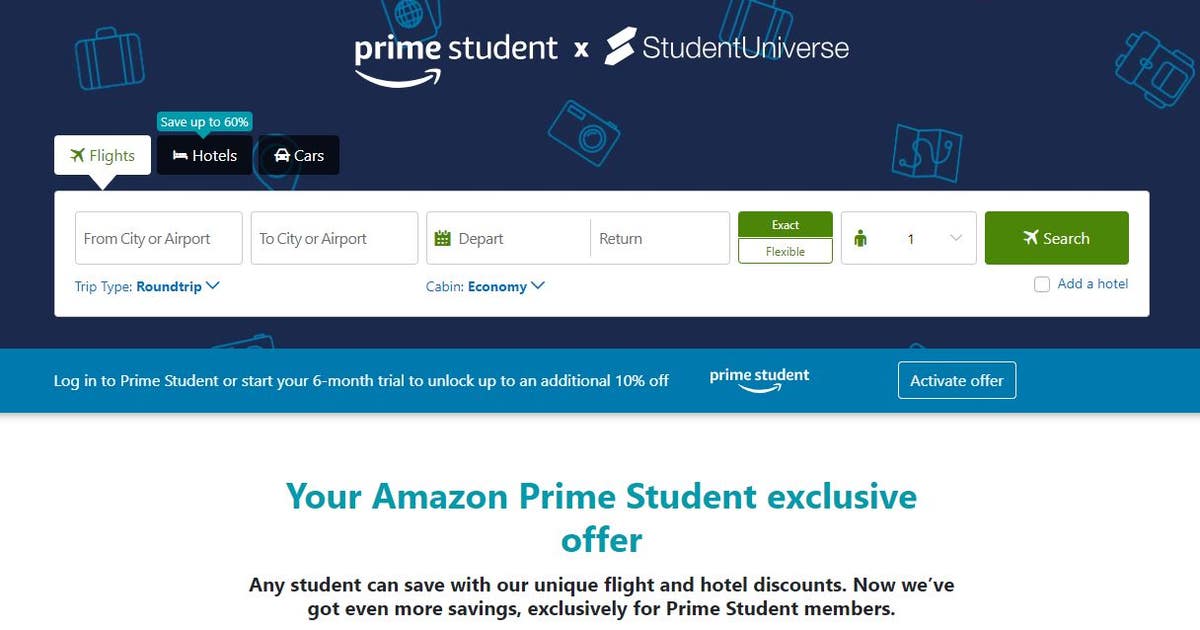Click the From City or Airport field
Image resolution: width=1200 pixels, height=630 pixels.
click(x=159, y=238)
